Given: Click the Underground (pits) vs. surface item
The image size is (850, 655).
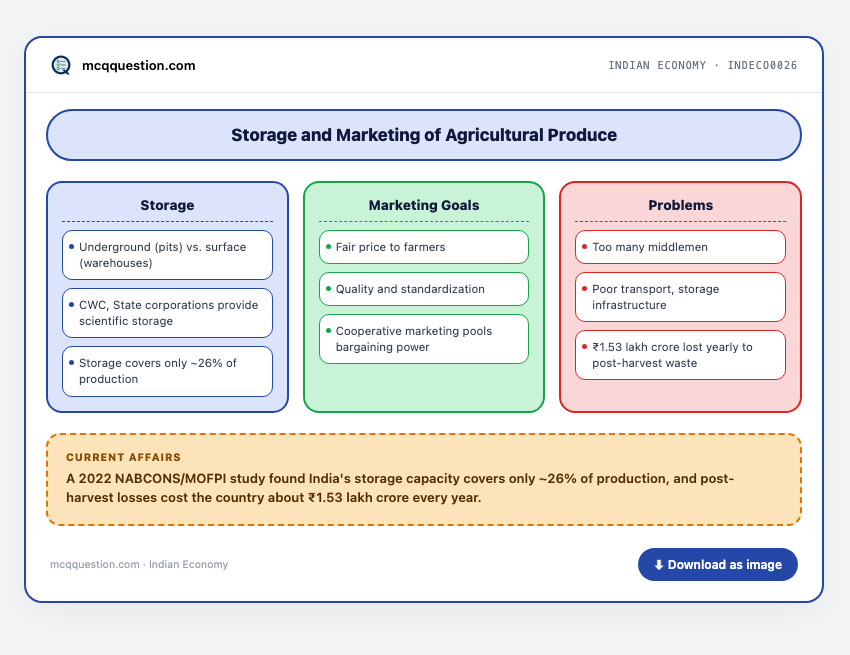Looking at the screenshot, I should [168, 255].
